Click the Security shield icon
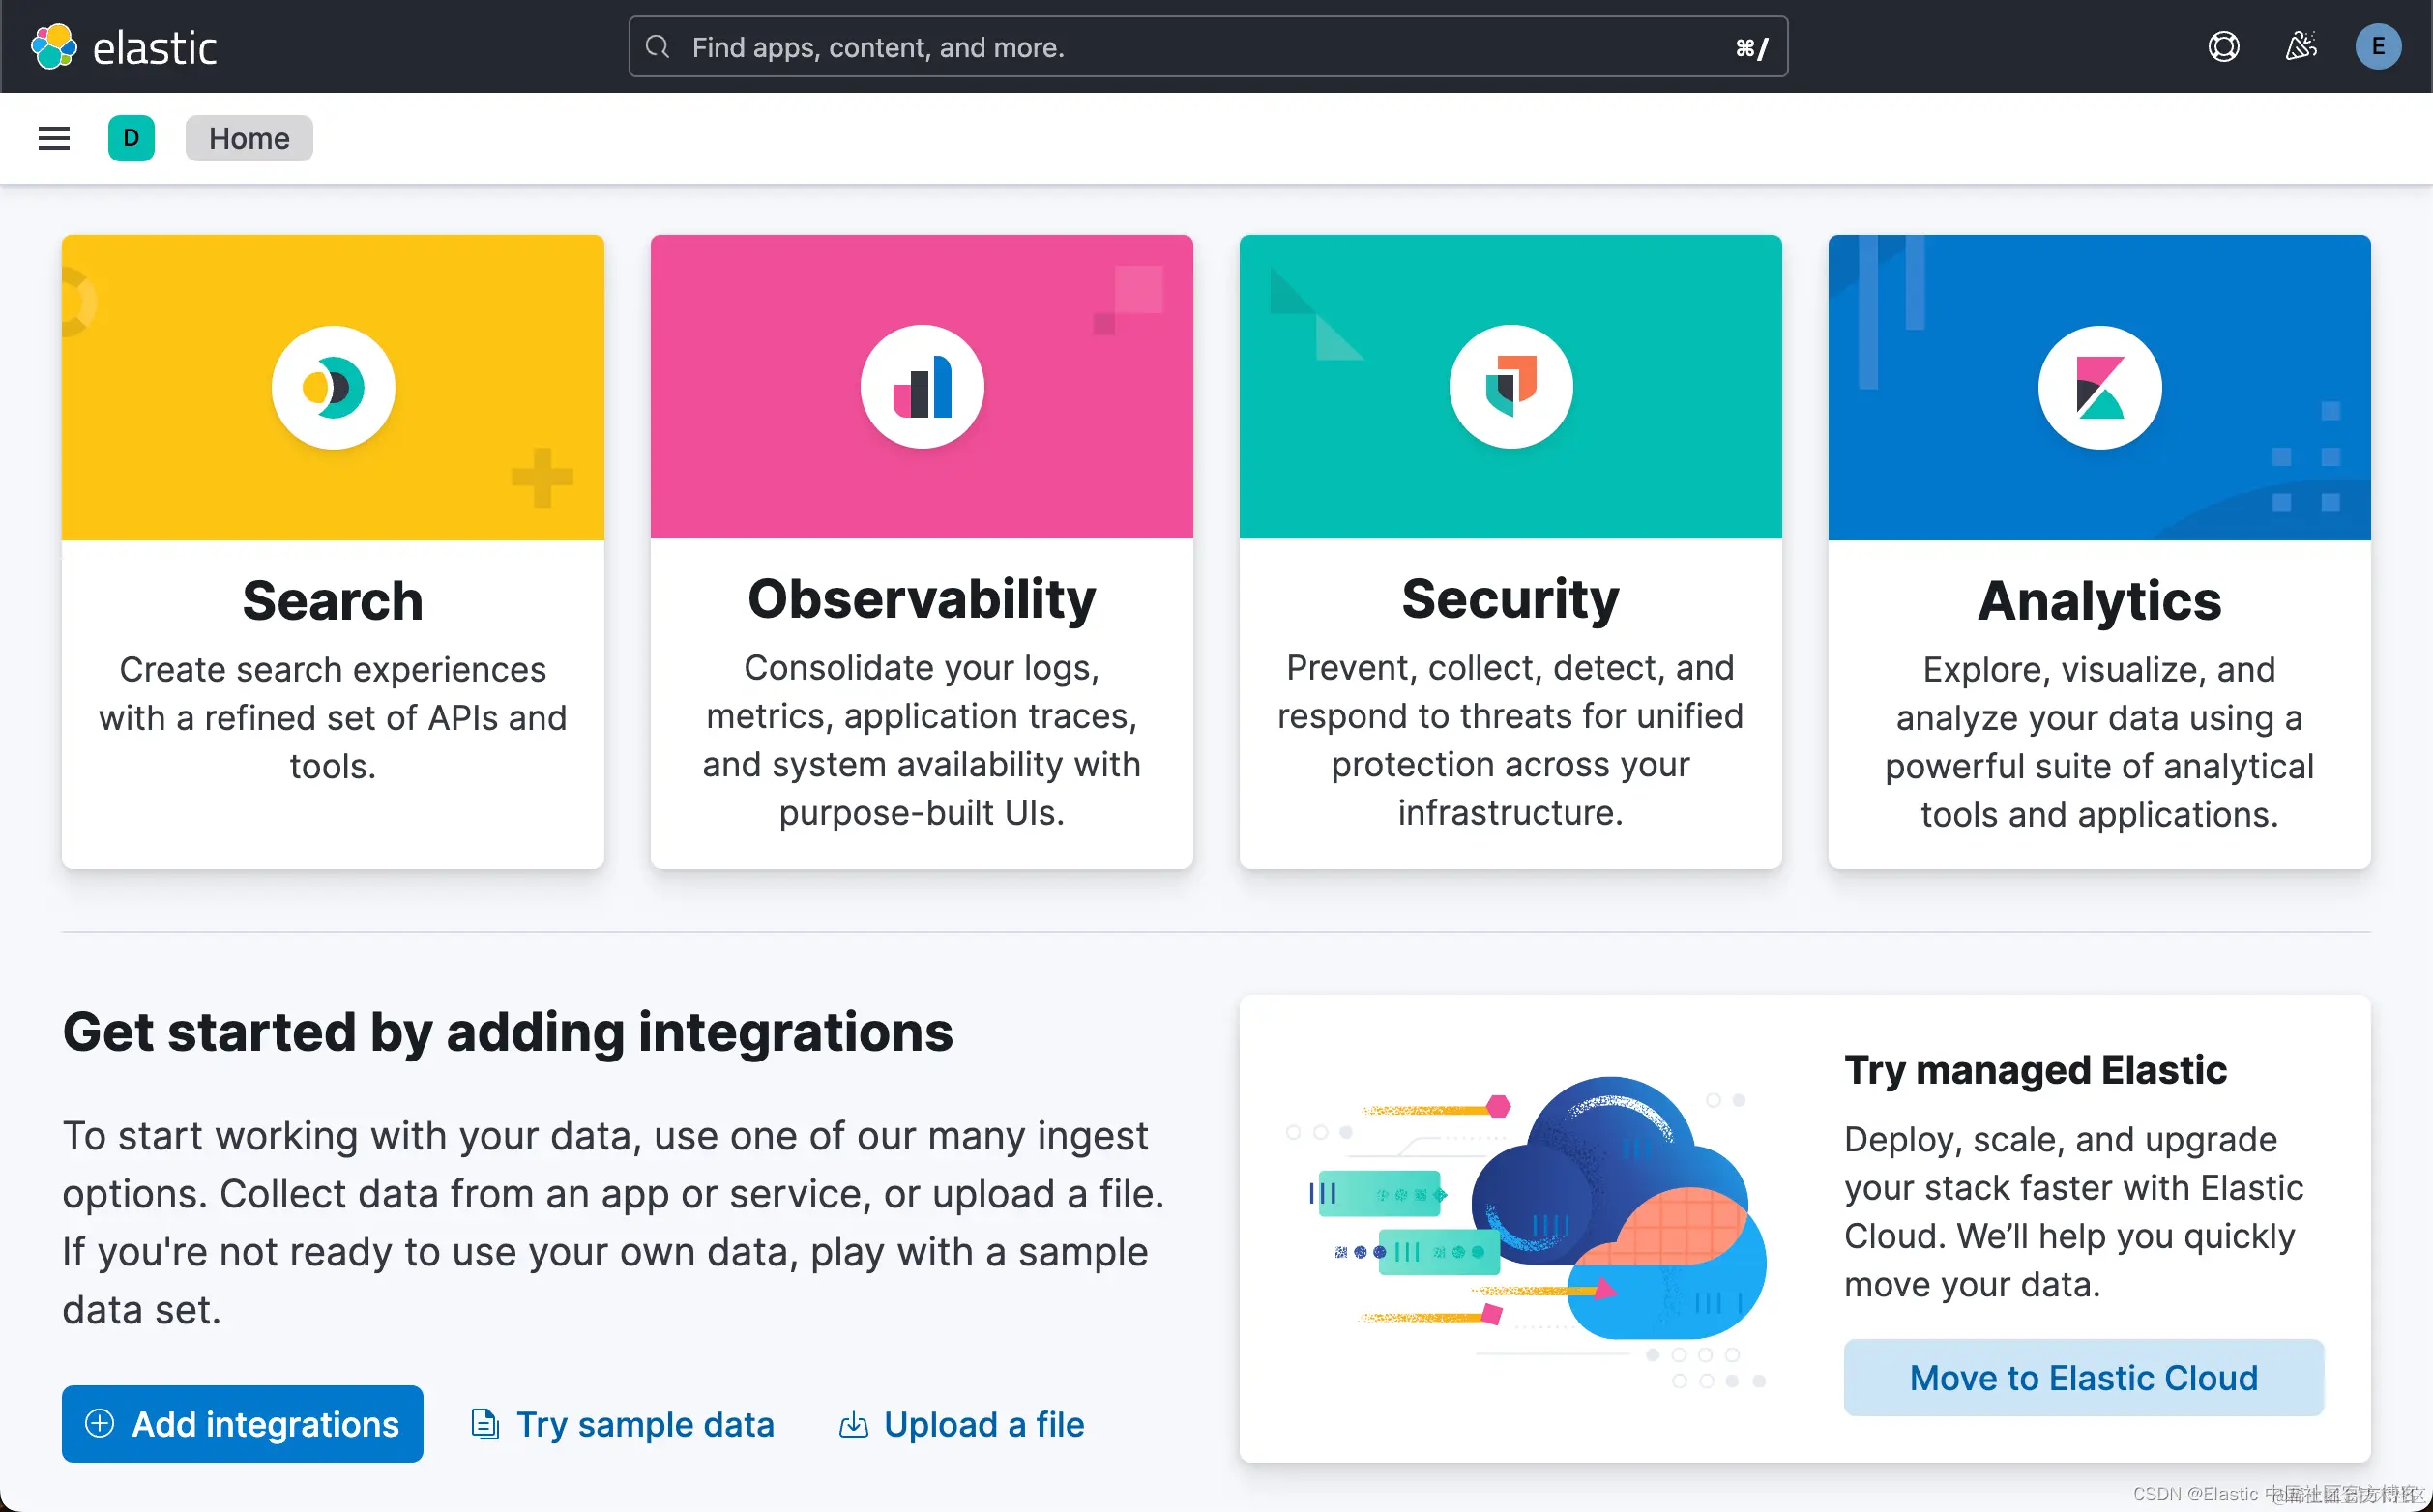Image resolution: width=2433 pixels, height=1512 pixels. 1510,387
